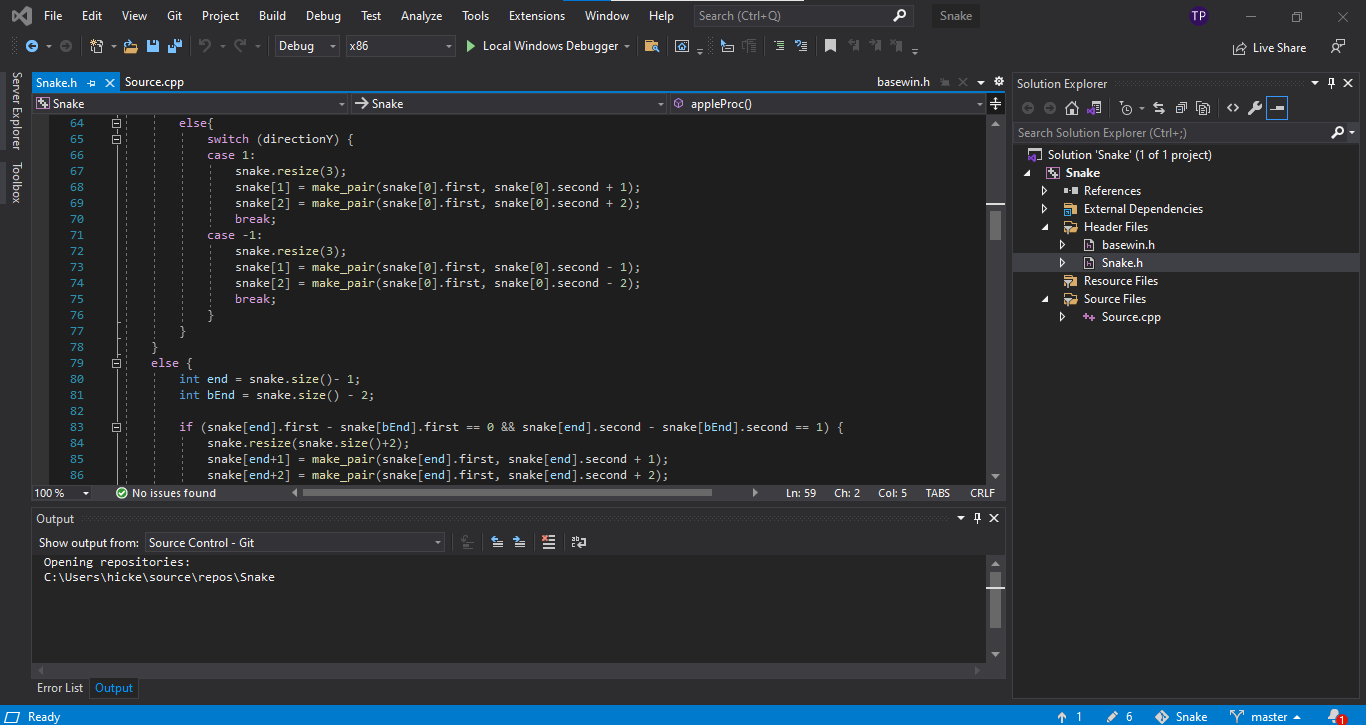The height and width of the screenshot is (725, 1366).
Task: Expand the Source.cpp tree node
Action: click(x=1063, y=317)
